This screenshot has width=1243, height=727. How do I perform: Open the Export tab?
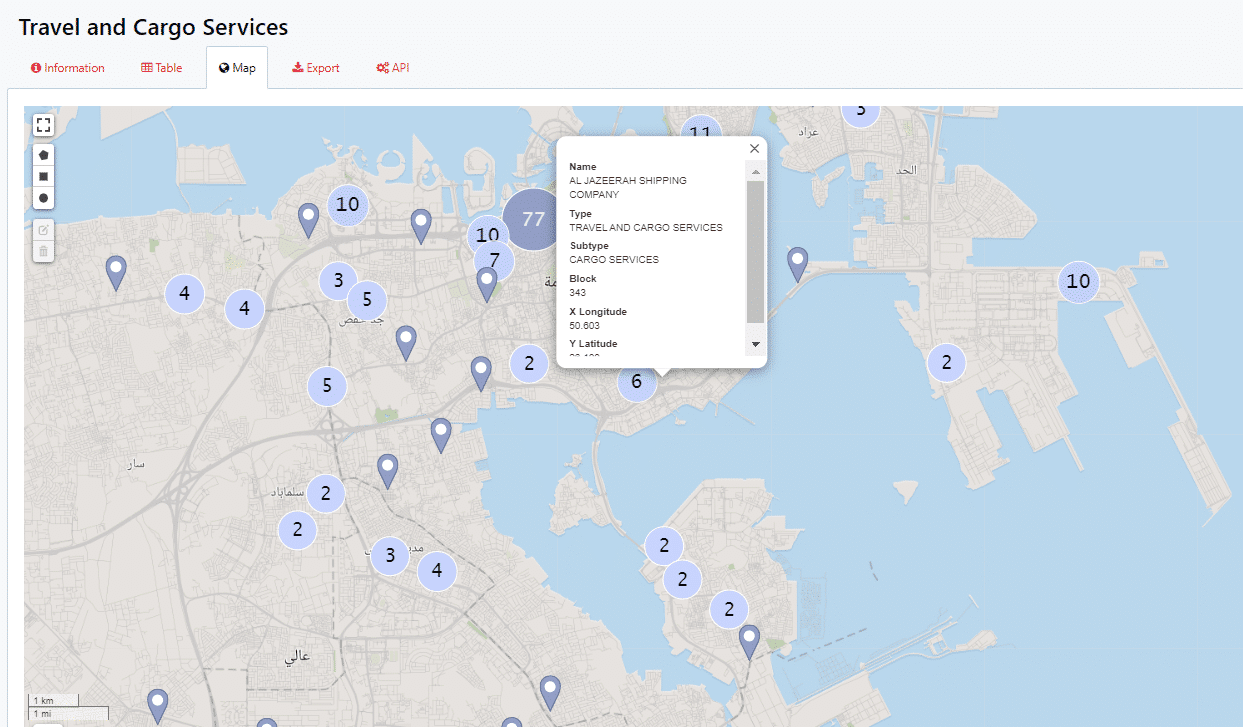click(316, 68)
